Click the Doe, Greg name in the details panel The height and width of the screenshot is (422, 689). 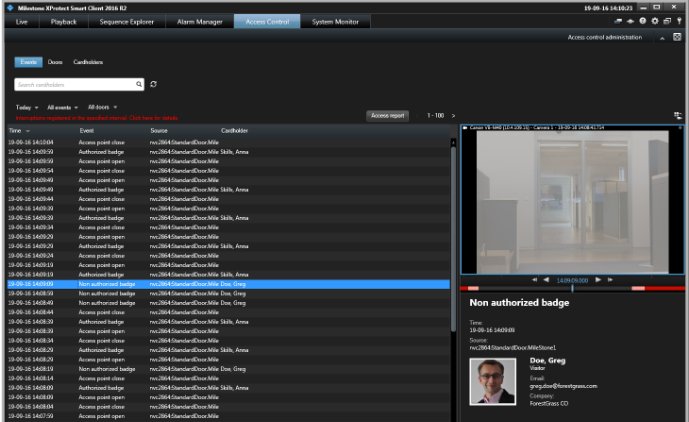tap(548, 360)
